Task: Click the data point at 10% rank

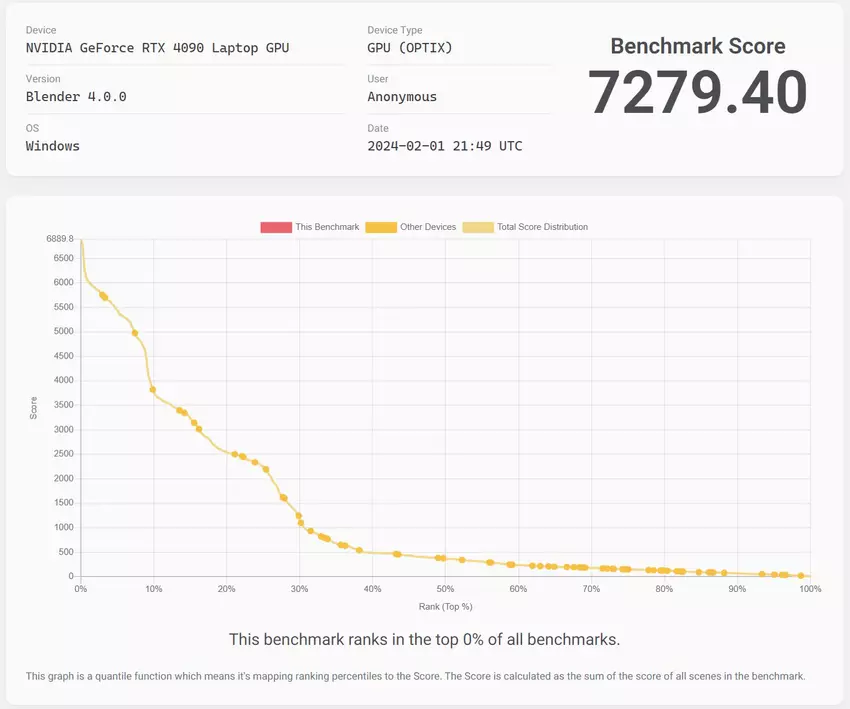Action: click(153, 390)
